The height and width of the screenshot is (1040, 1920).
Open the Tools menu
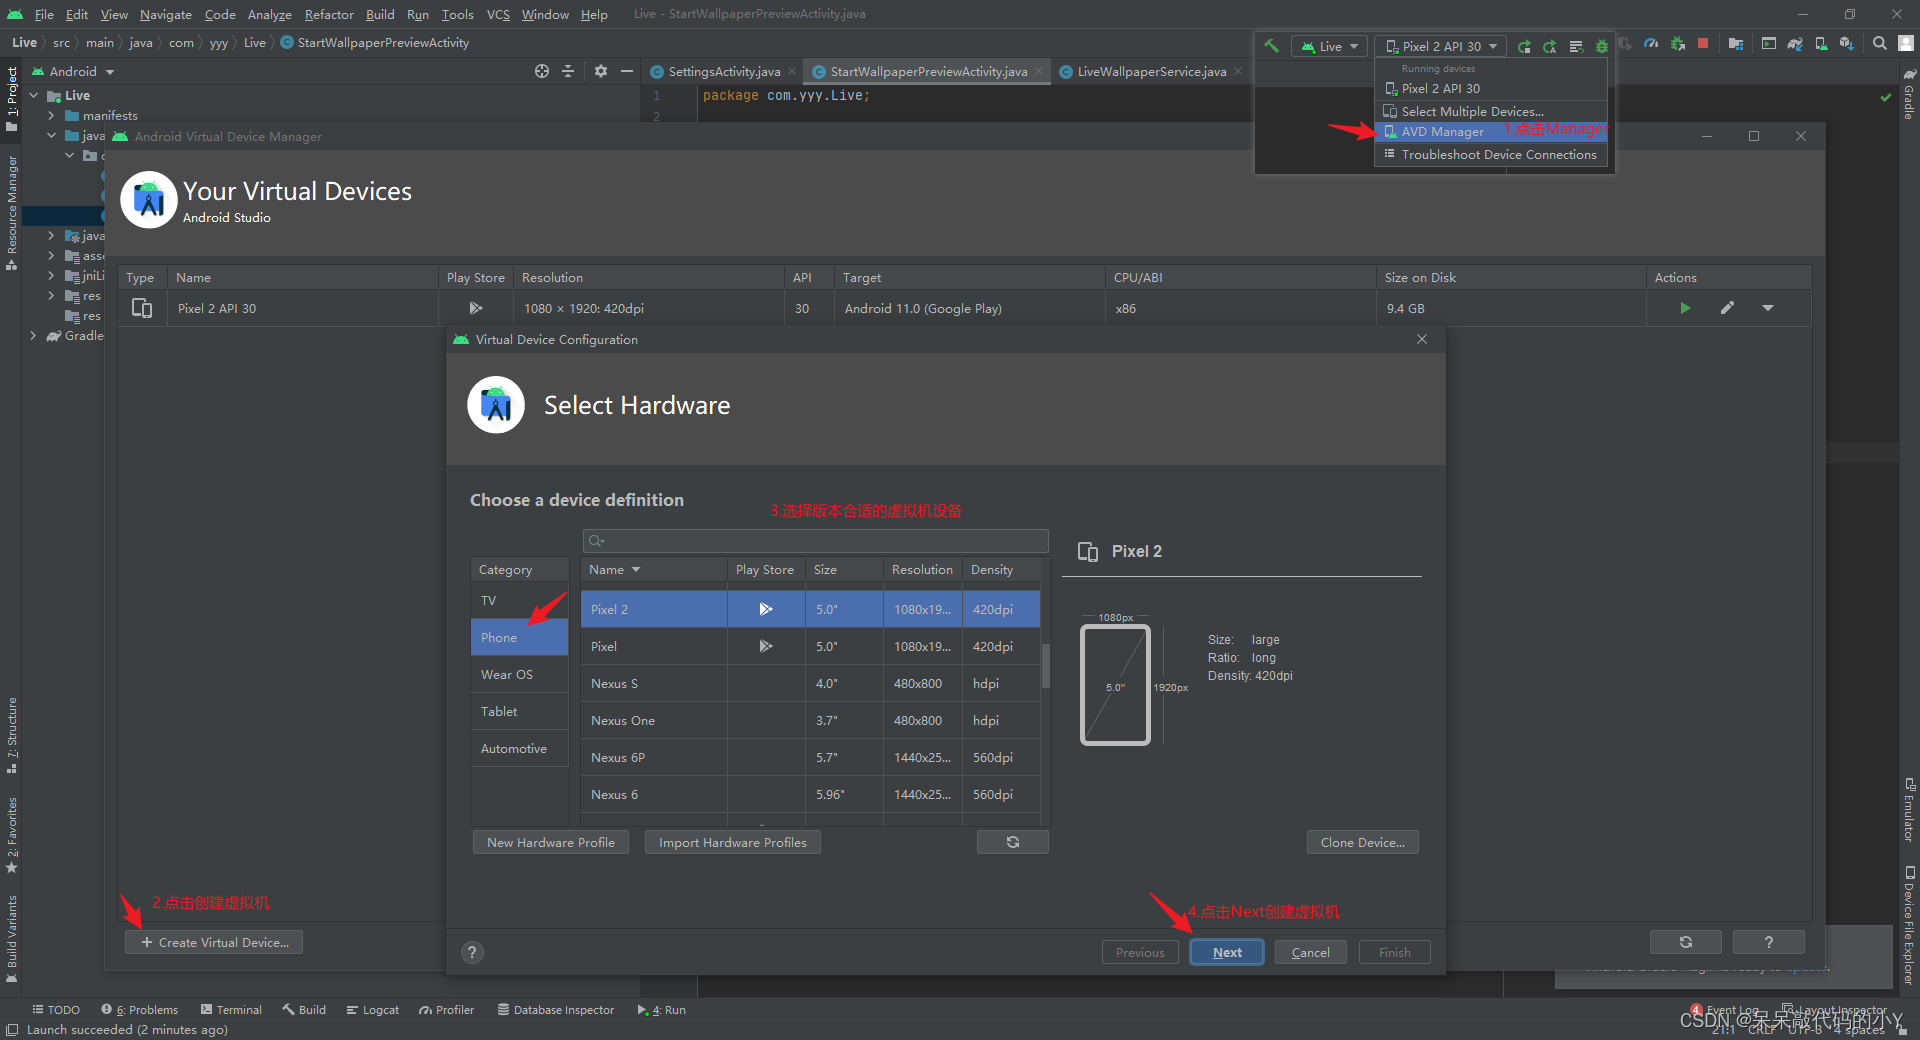pos(458,14)
